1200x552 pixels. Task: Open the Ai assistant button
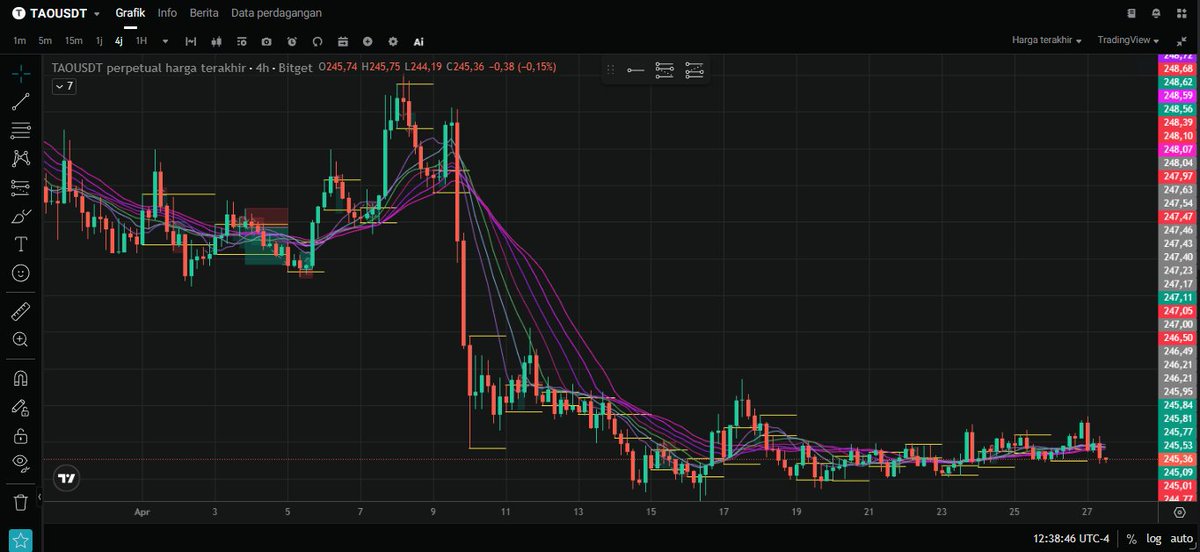419,41
